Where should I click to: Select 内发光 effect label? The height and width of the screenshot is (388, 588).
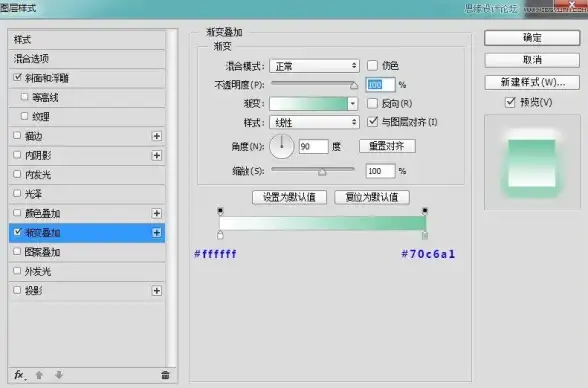(x=38, y=175)
